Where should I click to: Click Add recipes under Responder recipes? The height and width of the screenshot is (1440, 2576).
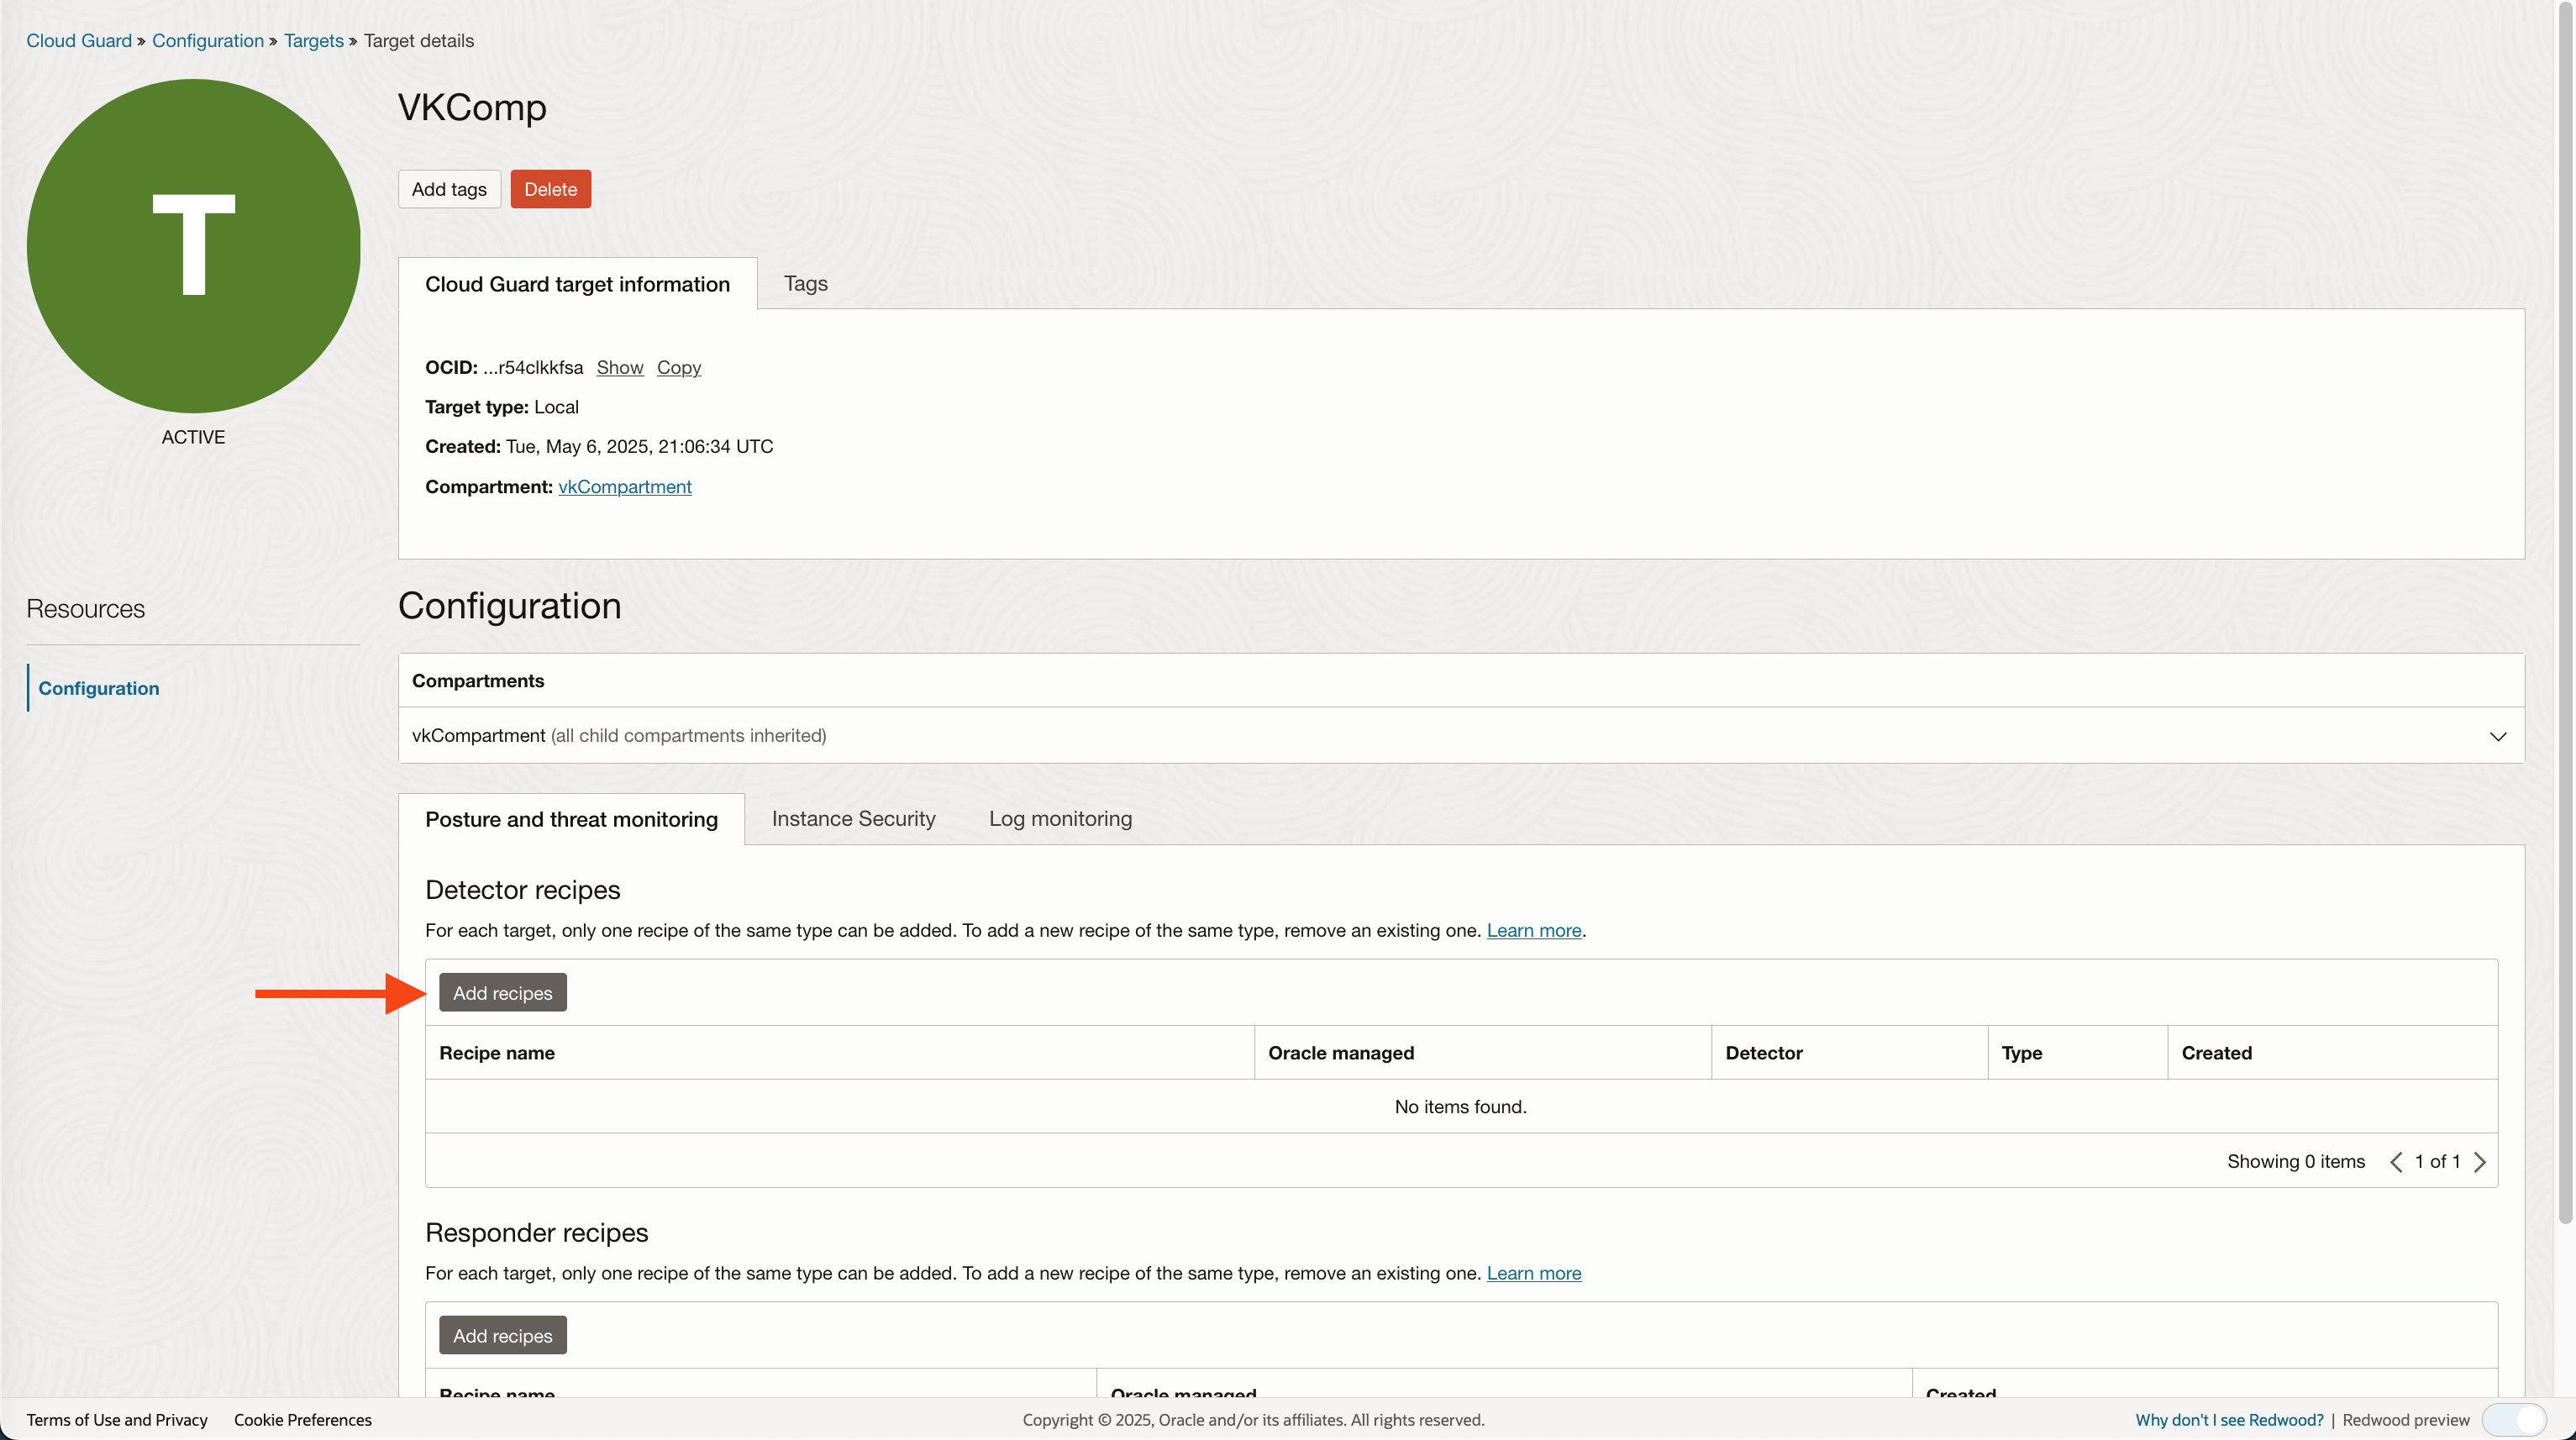click(x=502, y=1335)
